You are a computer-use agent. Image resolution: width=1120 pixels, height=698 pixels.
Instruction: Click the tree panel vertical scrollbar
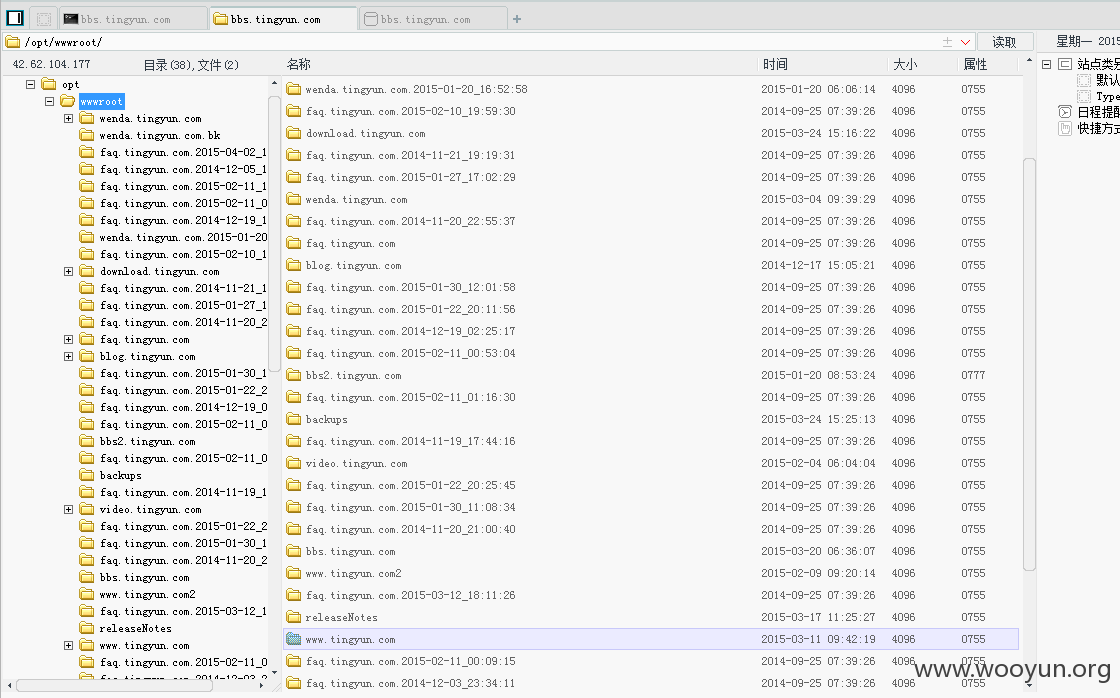[274, 236]
